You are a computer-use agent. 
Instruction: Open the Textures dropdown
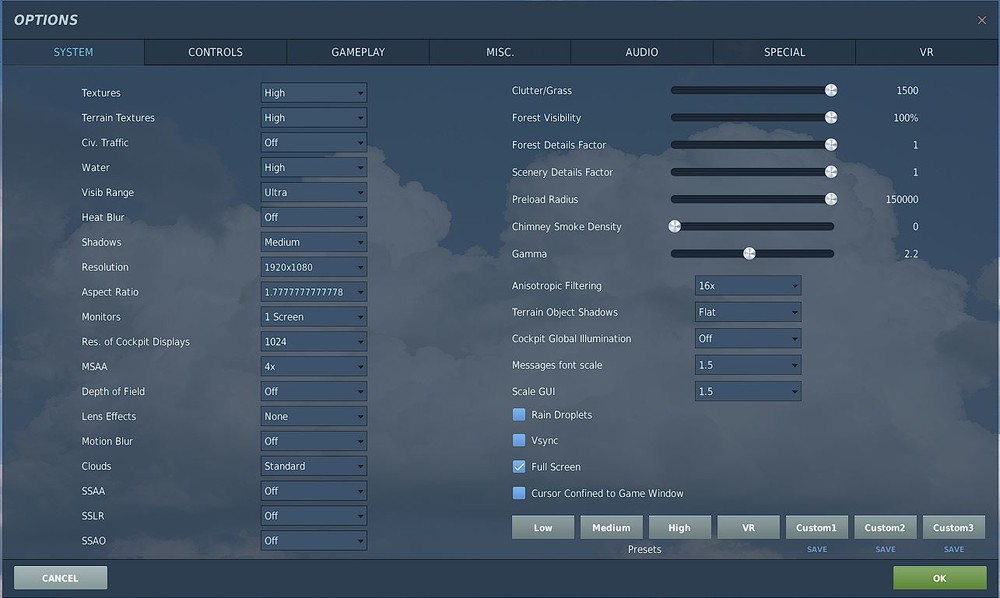click(313, 92)
